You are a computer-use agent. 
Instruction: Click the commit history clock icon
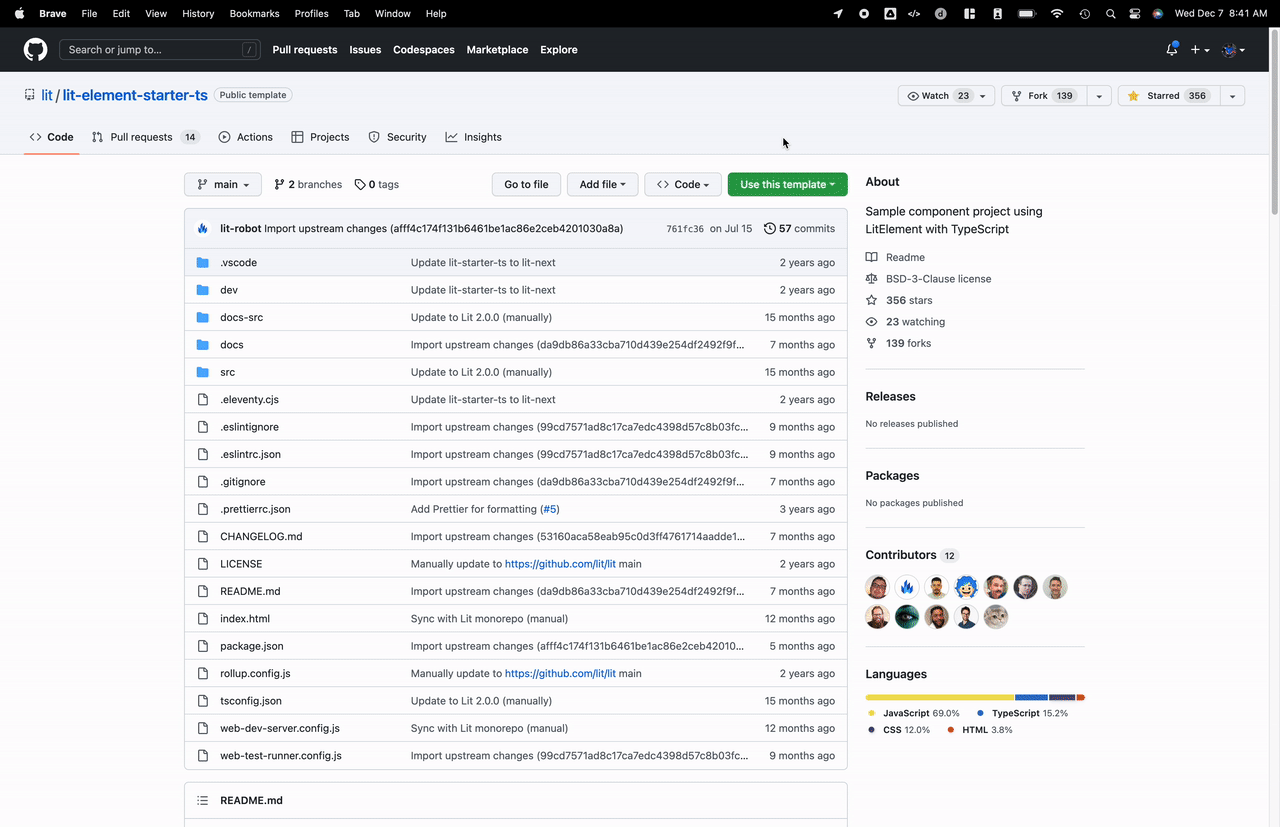tap(769, 228)
